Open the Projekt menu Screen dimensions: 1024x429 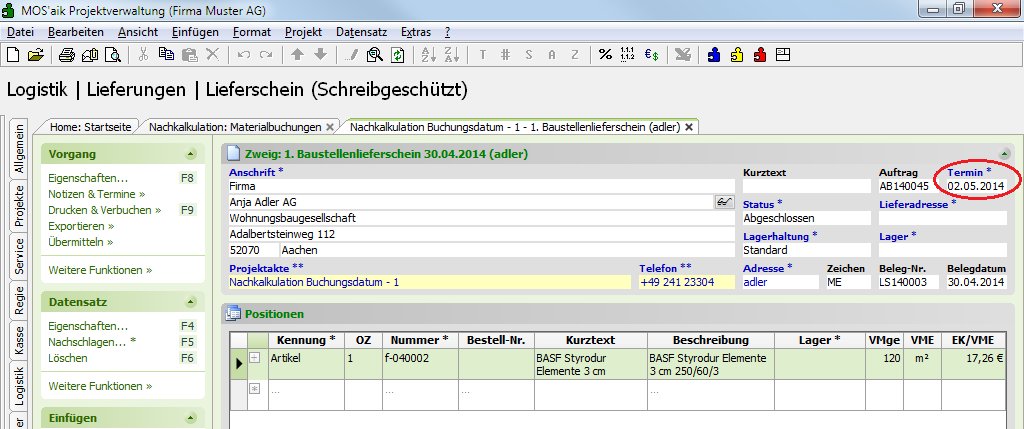(x=303, y=32)
